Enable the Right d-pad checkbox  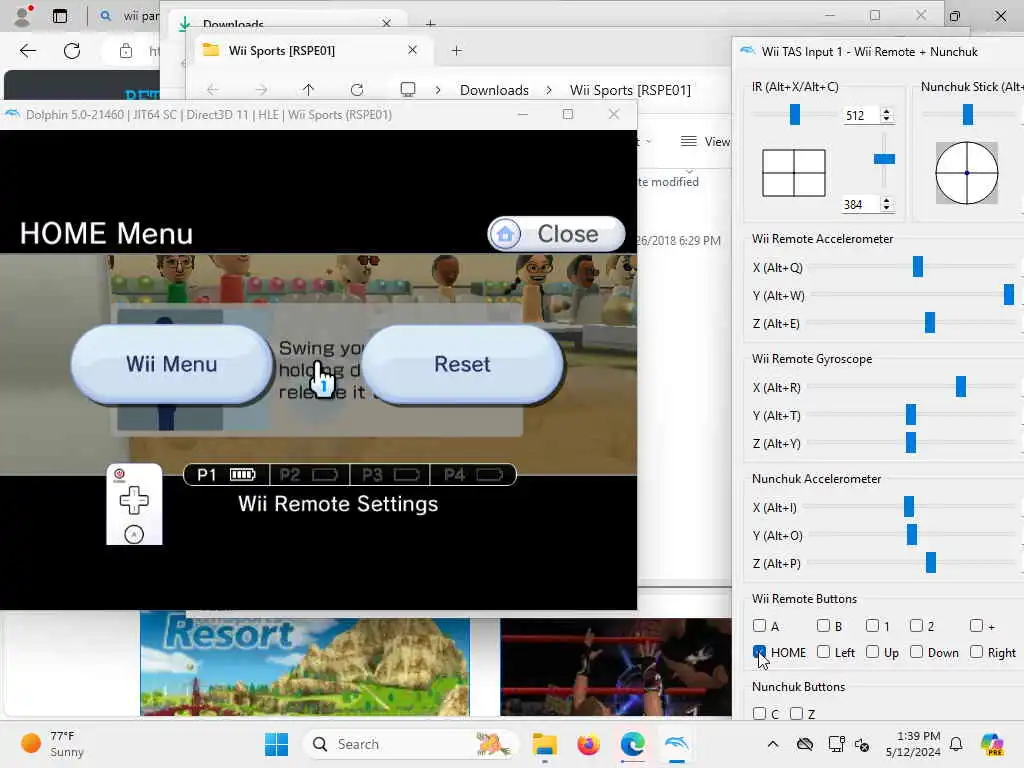(x=976, y=652)
